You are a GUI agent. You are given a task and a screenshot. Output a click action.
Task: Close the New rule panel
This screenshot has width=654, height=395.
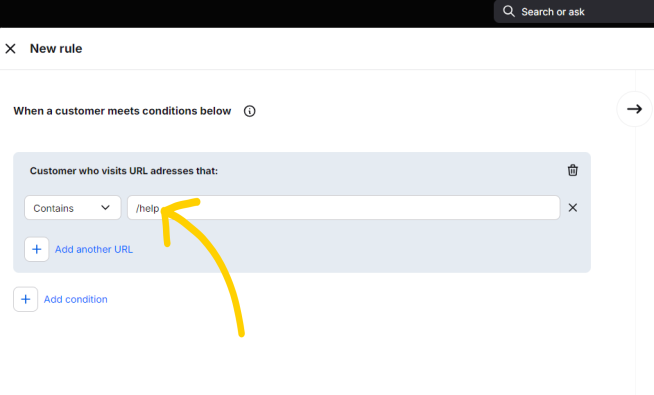(10, 49)
